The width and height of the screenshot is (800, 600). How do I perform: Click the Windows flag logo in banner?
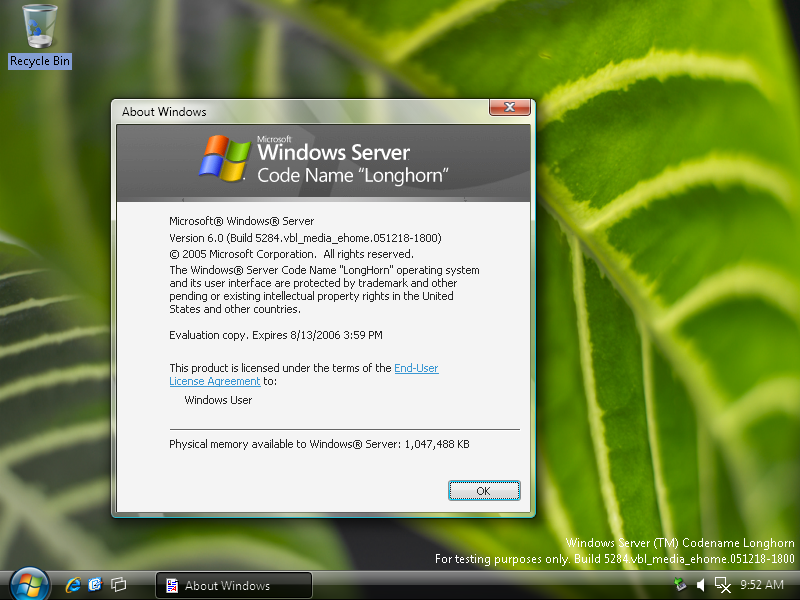[x=224, y=158]
